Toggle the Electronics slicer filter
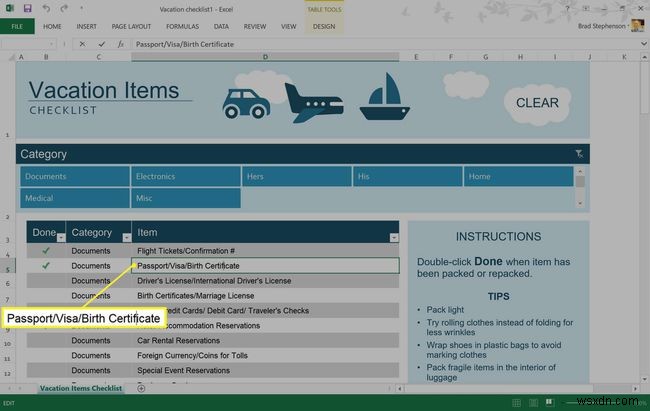 (x=186, y=176)
